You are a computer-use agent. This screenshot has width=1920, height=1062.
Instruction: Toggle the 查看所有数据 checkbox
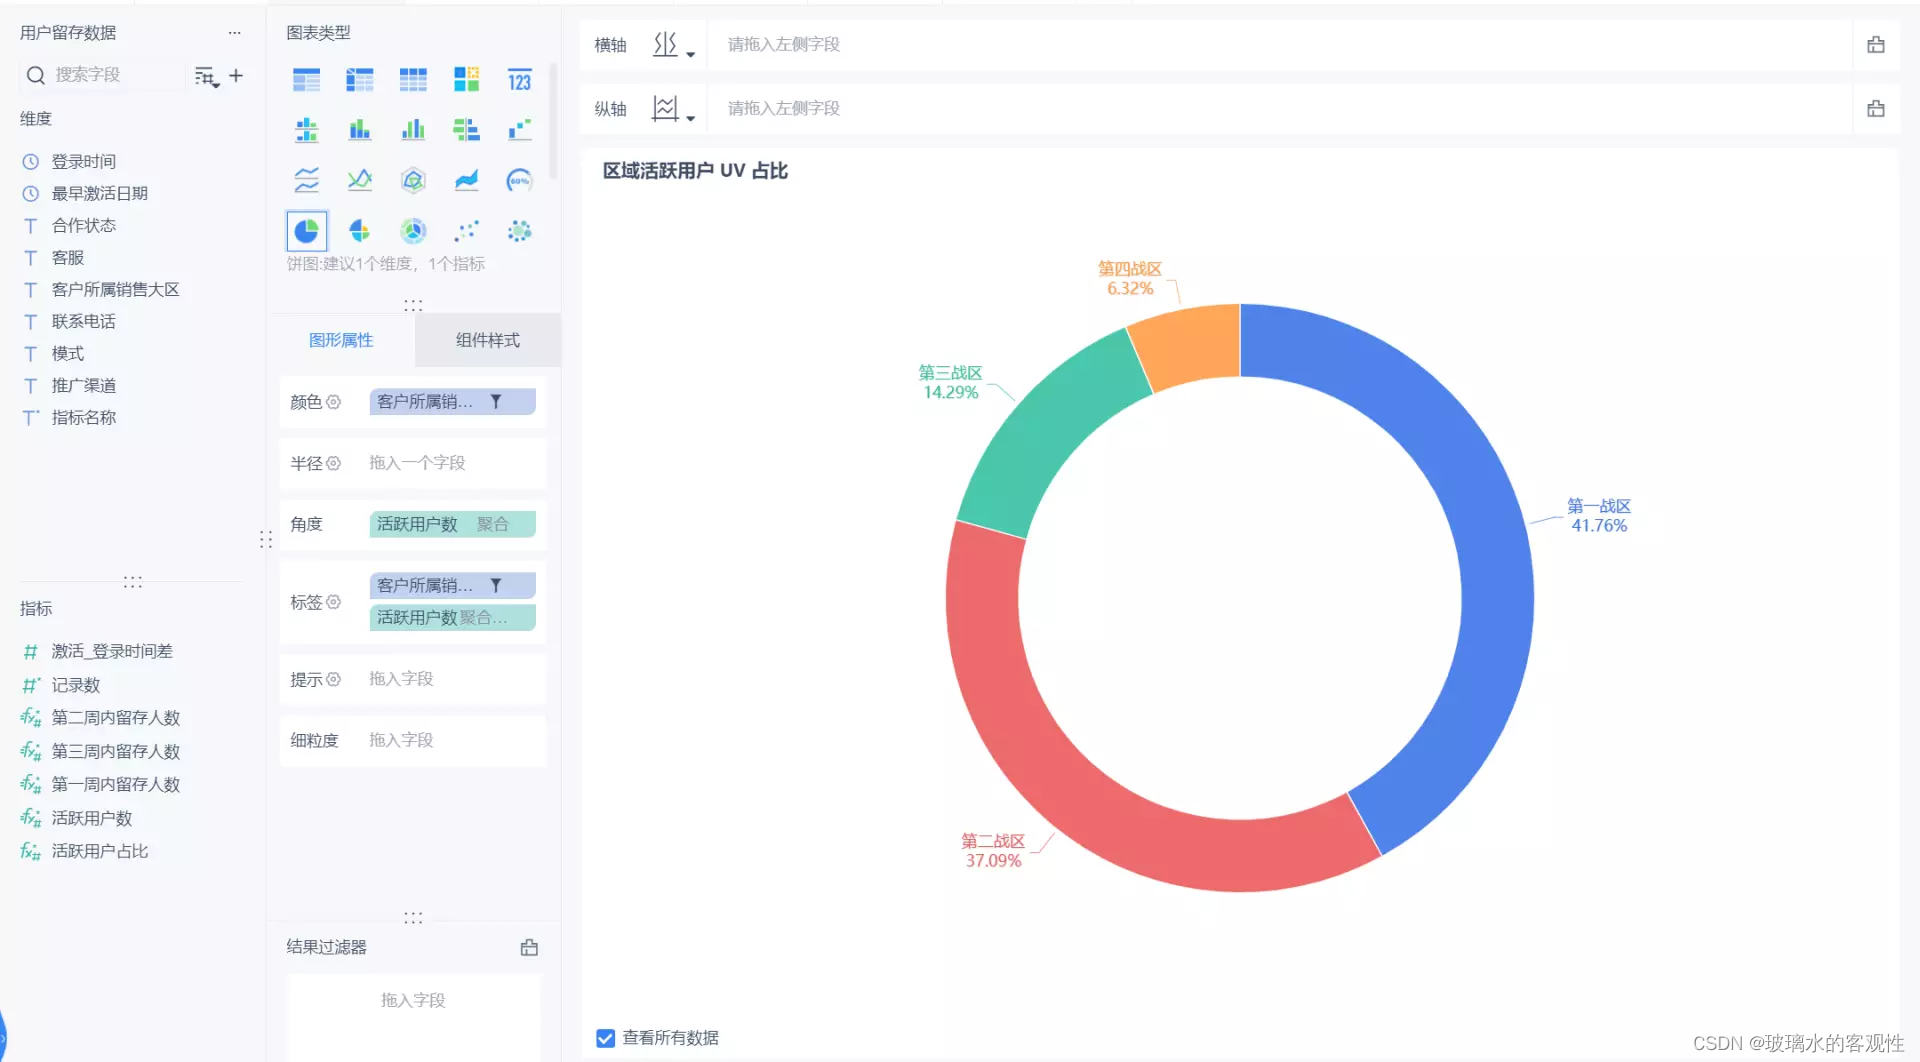(x=605, y=1038)
